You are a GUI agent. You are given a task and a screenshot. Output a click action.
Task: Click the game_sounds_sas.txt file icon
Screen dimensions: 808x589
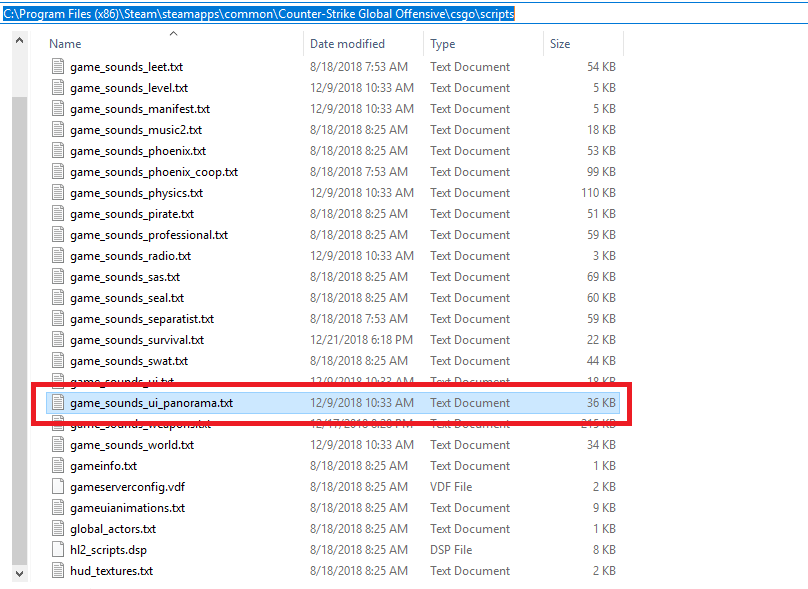click(58, 277)
